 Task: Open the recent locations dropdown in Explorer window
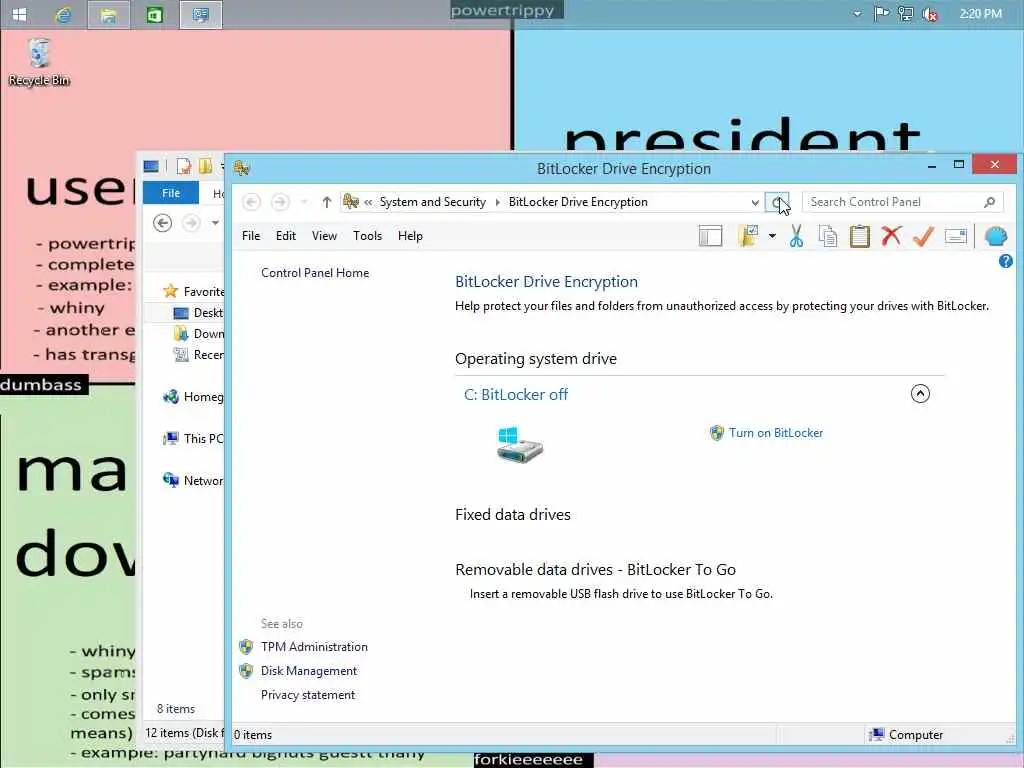(x=215, y=223)
